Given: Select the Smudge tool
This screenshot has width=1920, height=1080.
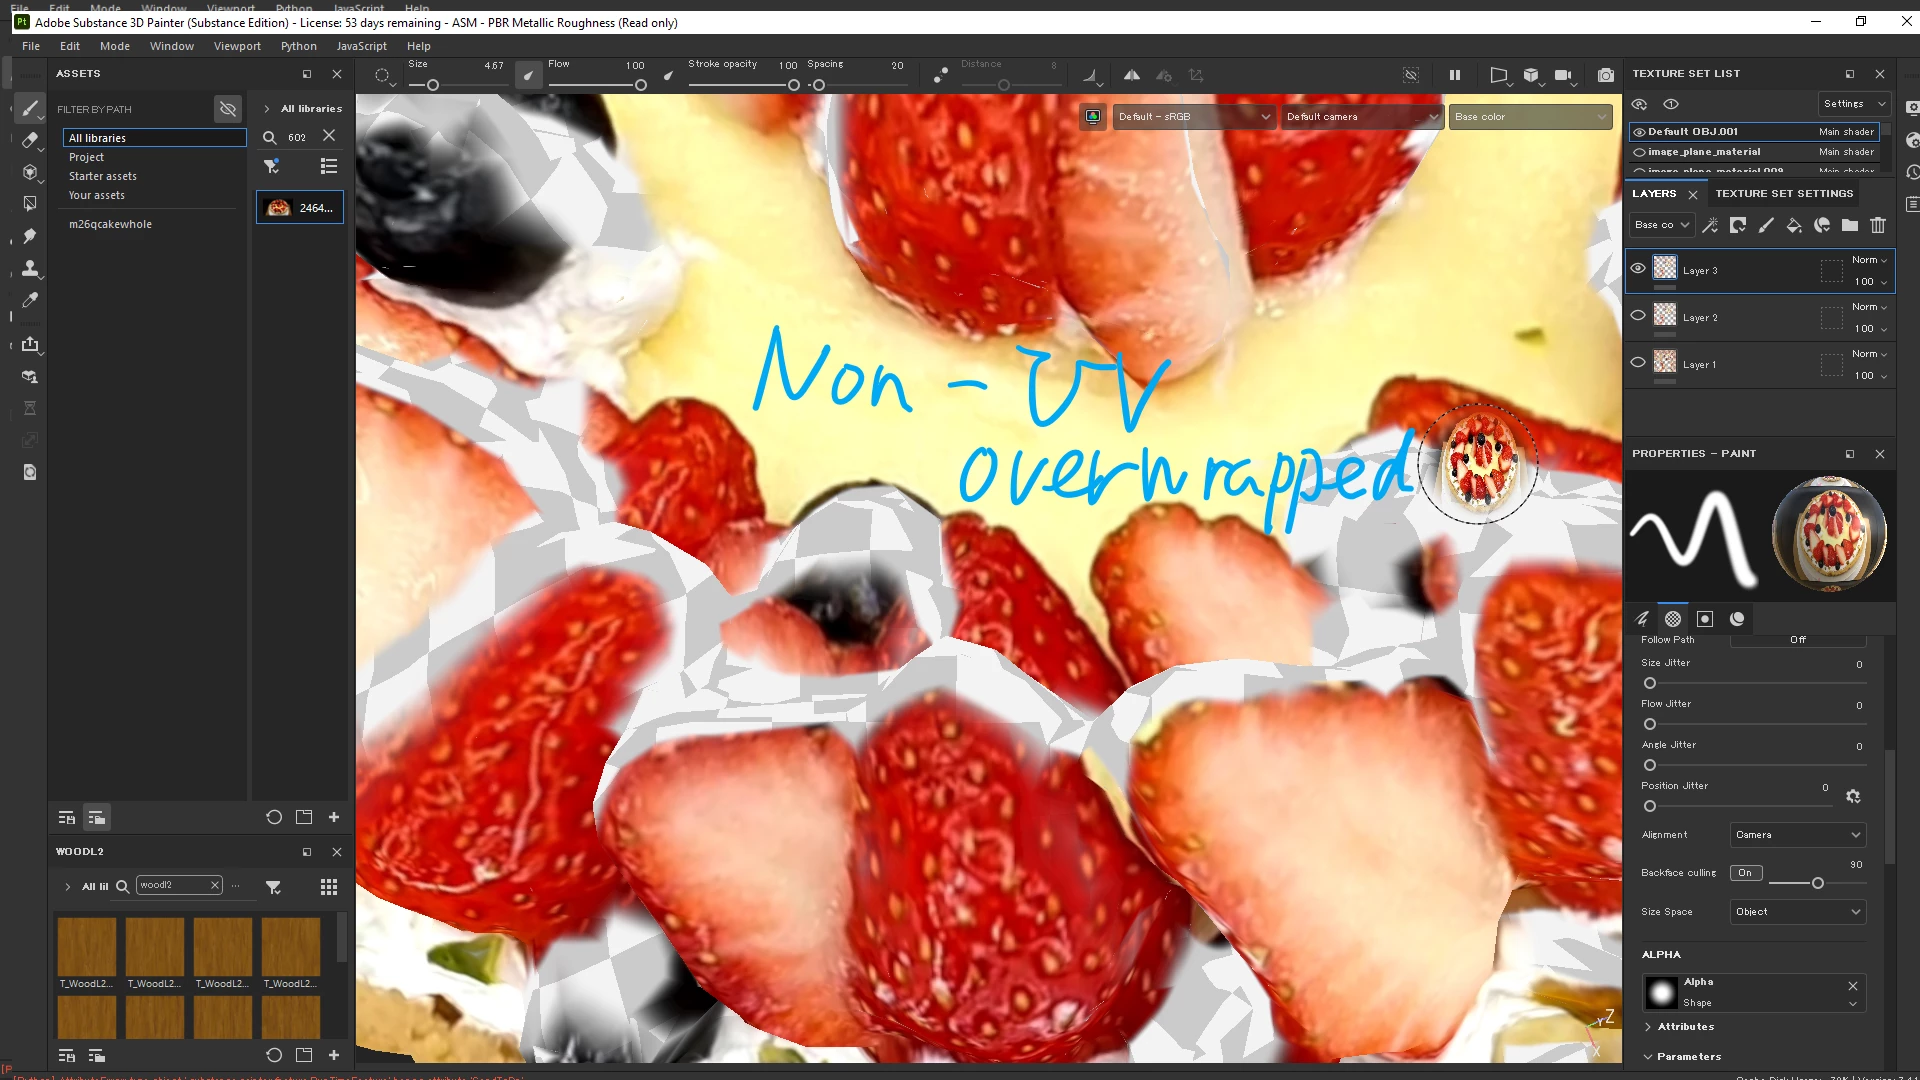Looking at the screenshot, I should 30,236.
